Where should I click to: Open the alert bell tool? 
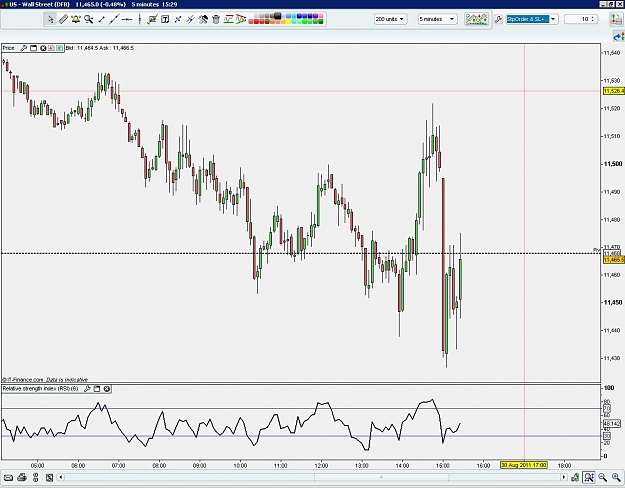(x=76, y=19)
